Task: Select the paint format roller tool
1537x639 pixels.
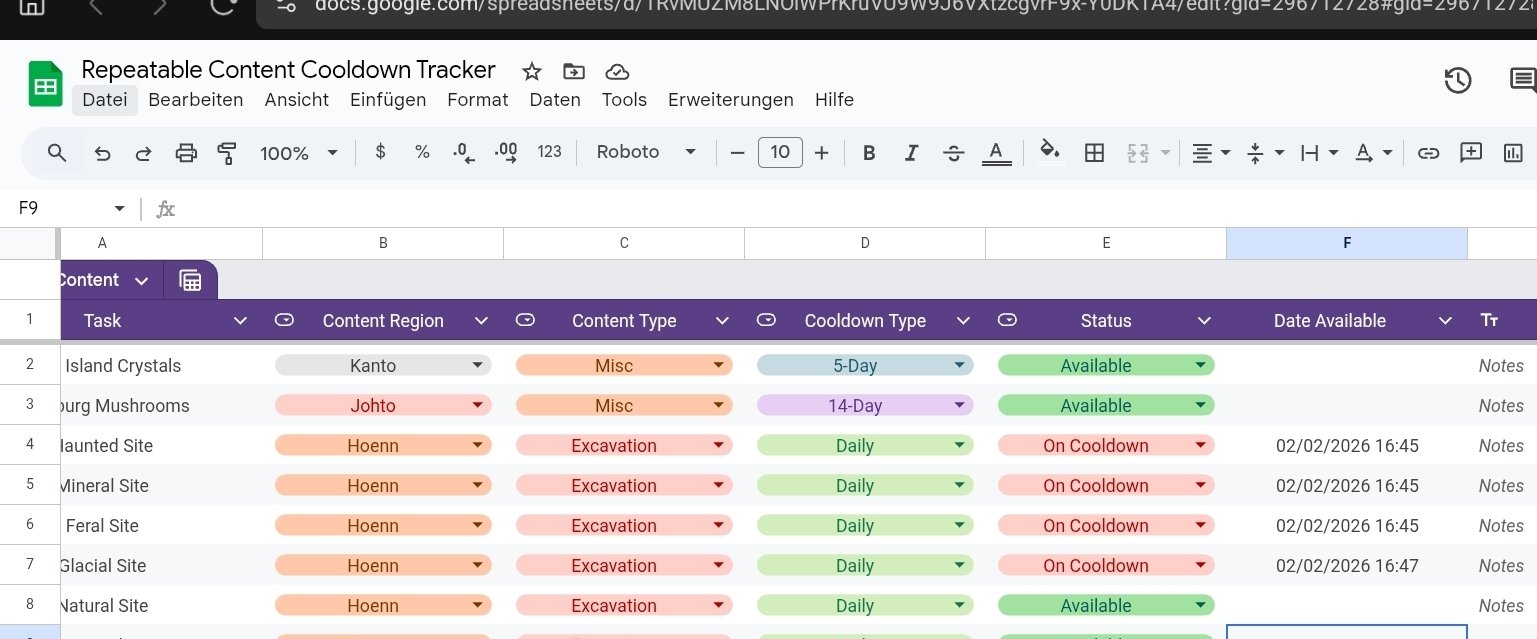Action: tap(227, 153)
